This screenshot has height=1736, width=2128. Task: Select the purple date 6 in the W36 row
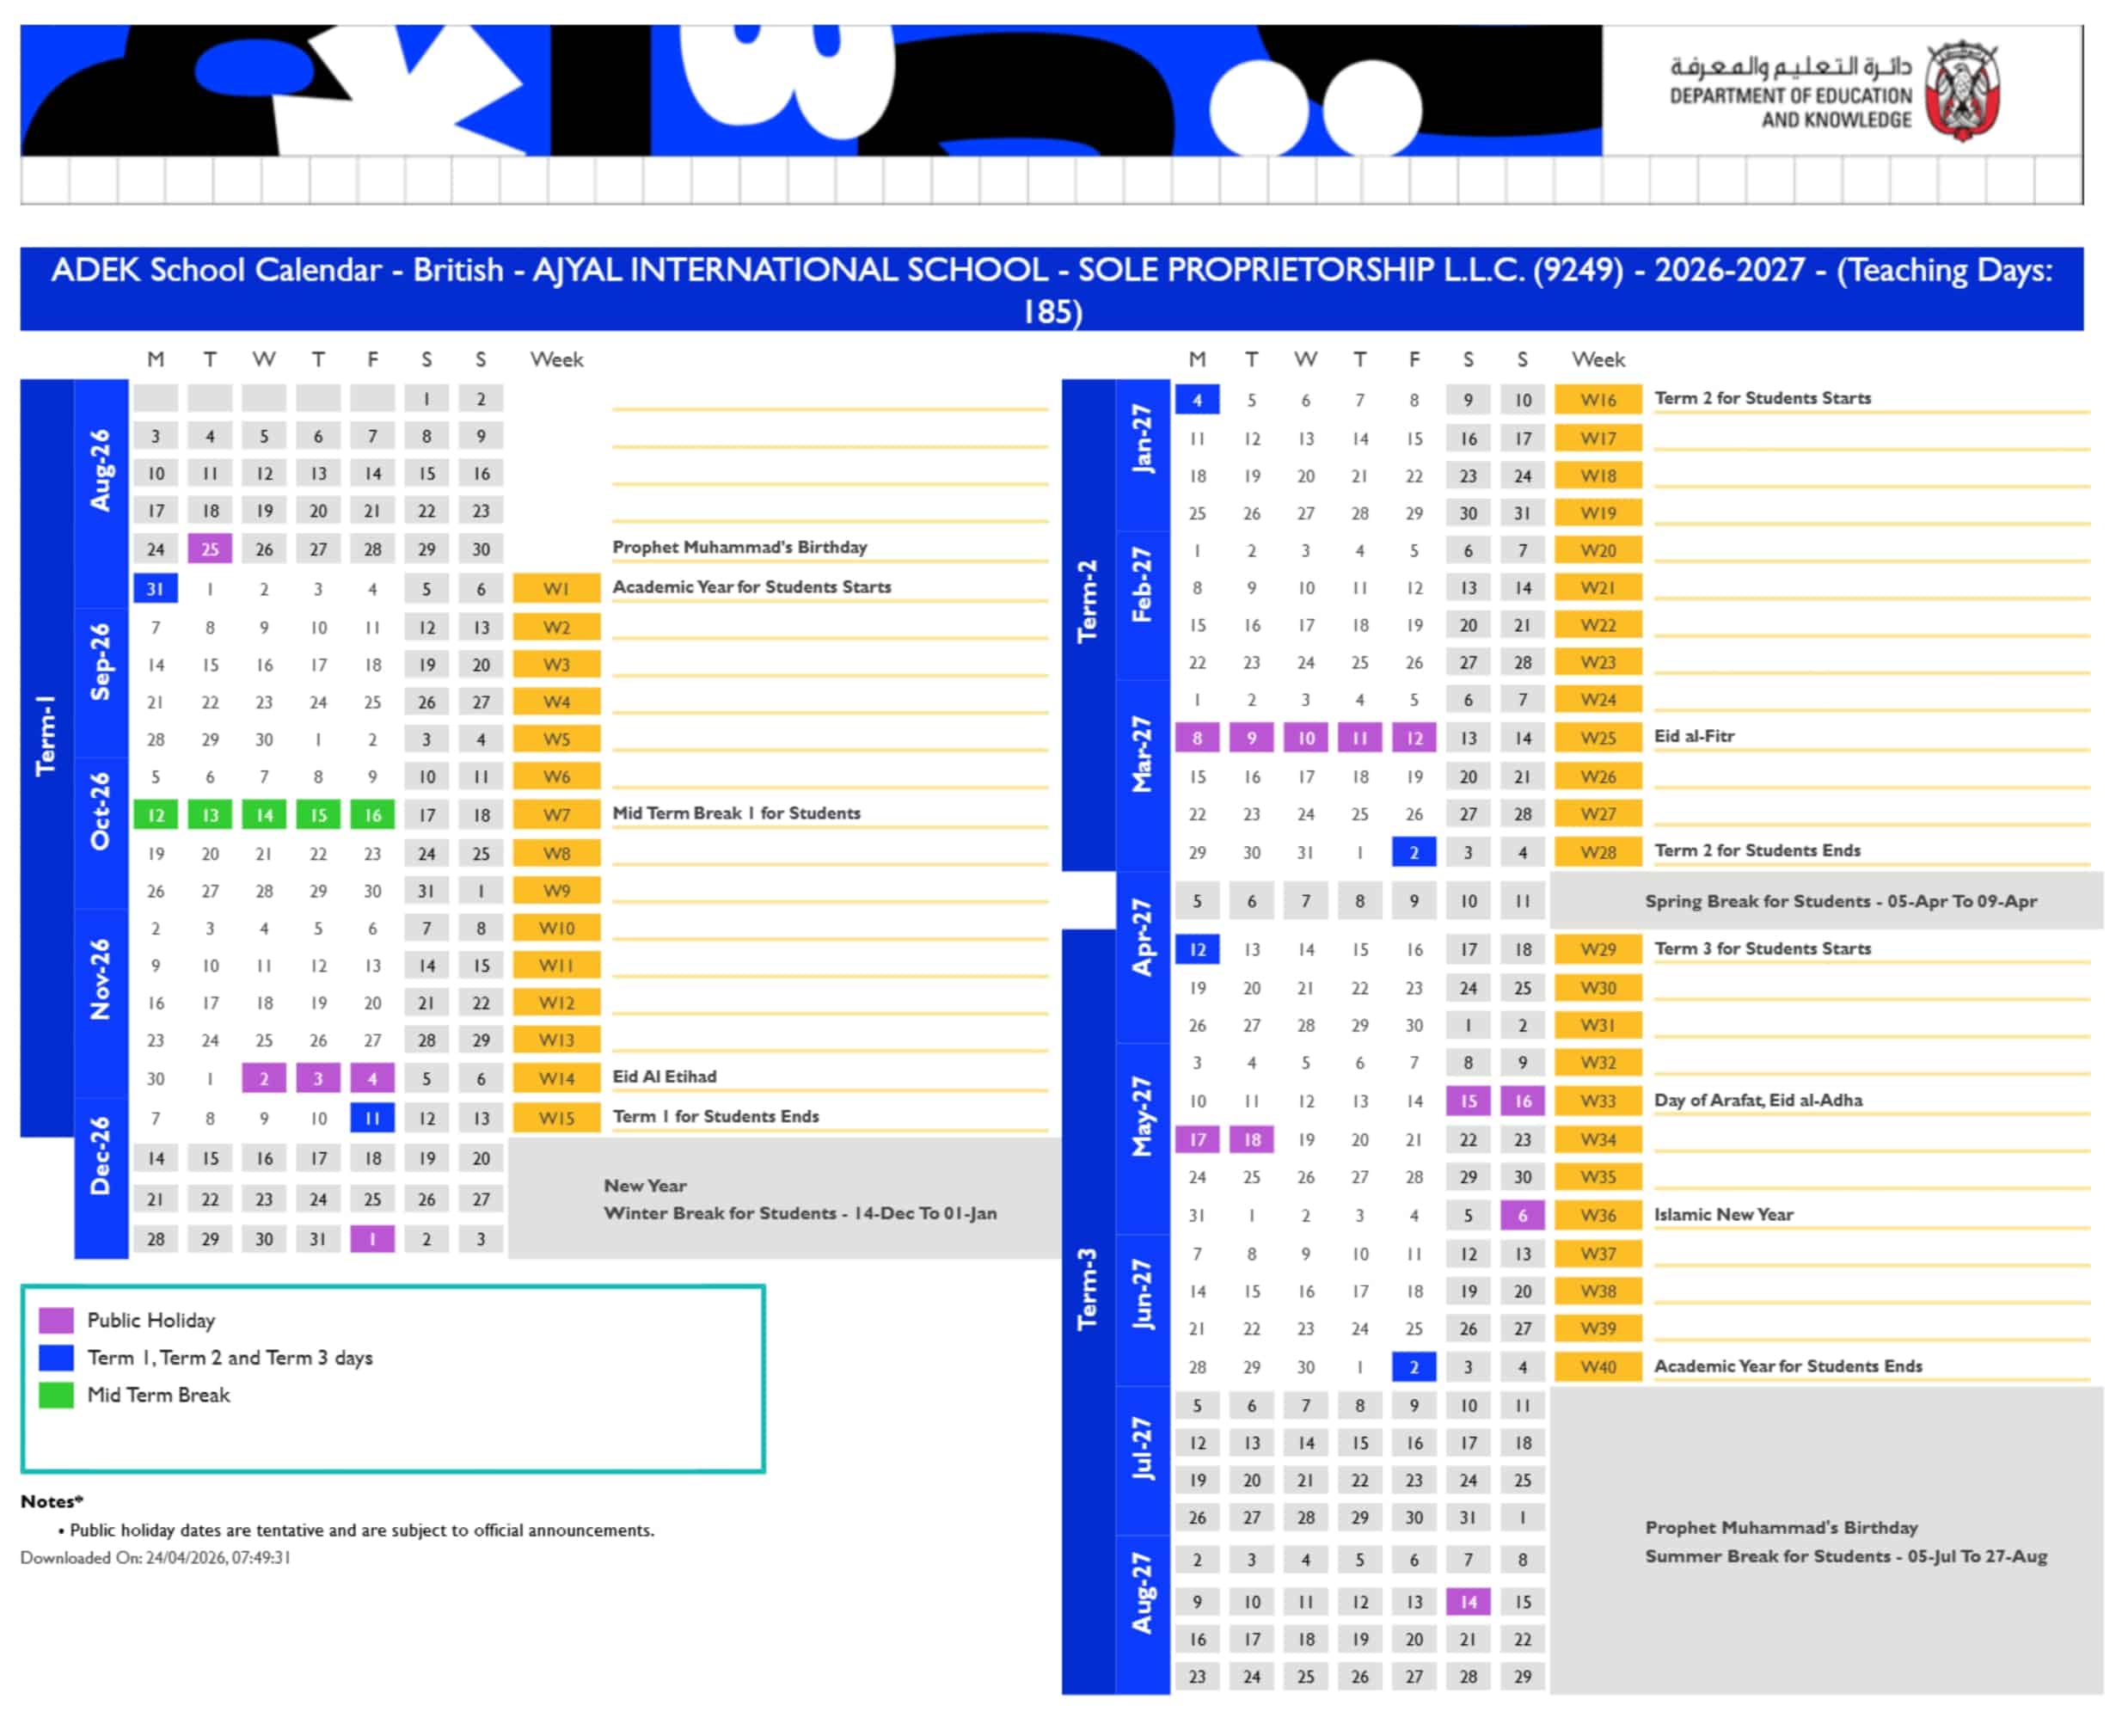click(1522, 1216)
